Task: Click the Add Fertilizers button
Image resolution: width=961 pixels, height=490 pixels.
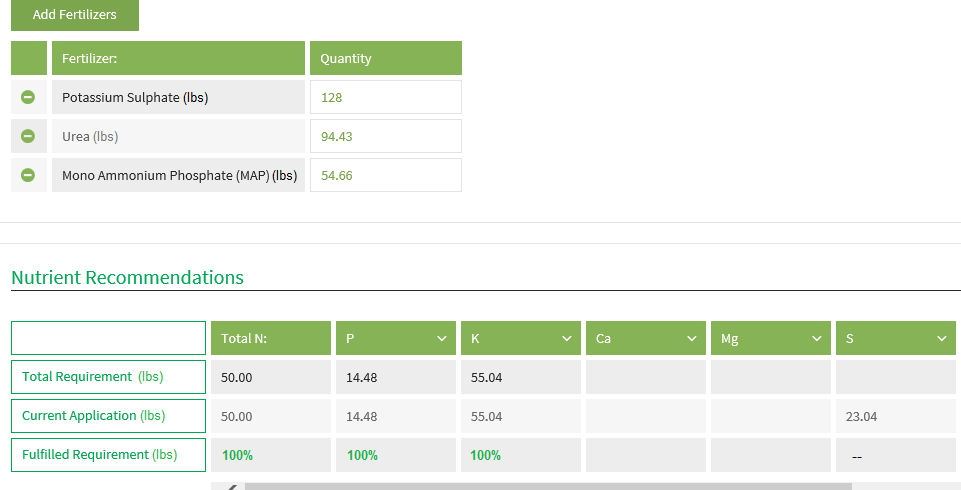Action: pos(75,15)
